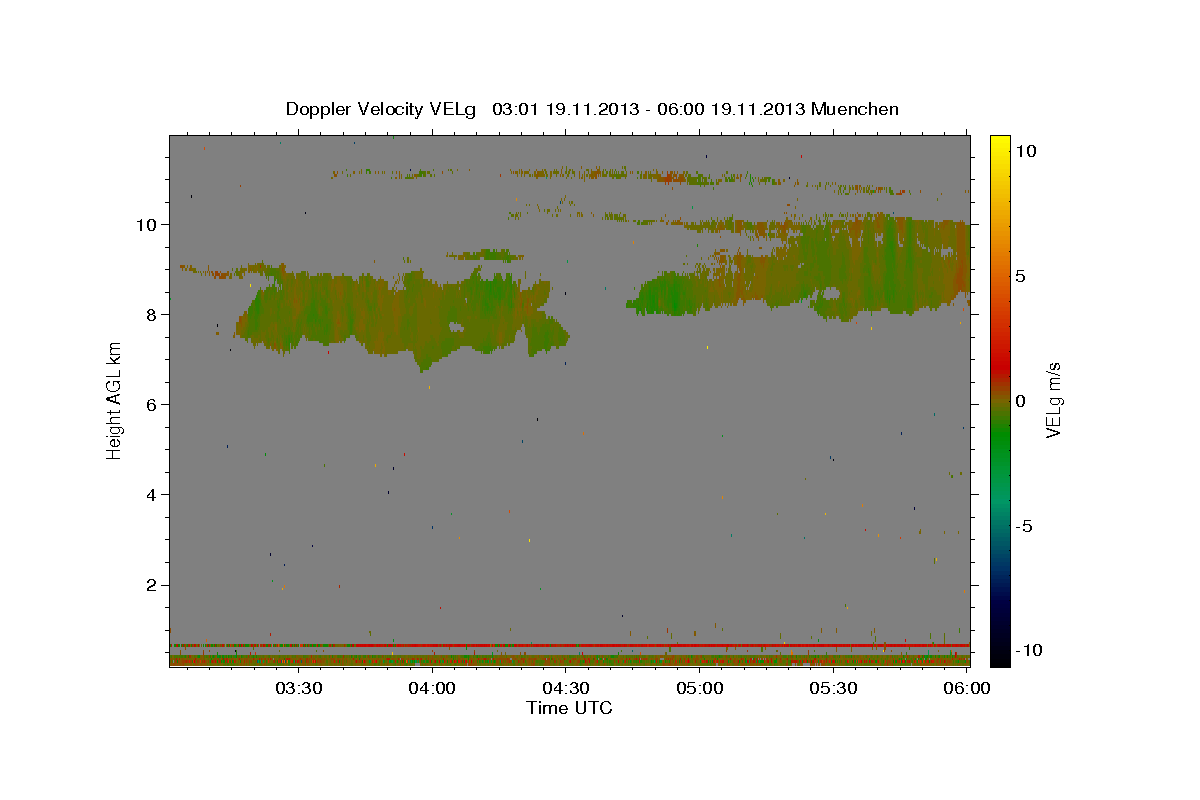Click the 06:00 time tick label
The image size is (1200, 800).
[967, 688]
